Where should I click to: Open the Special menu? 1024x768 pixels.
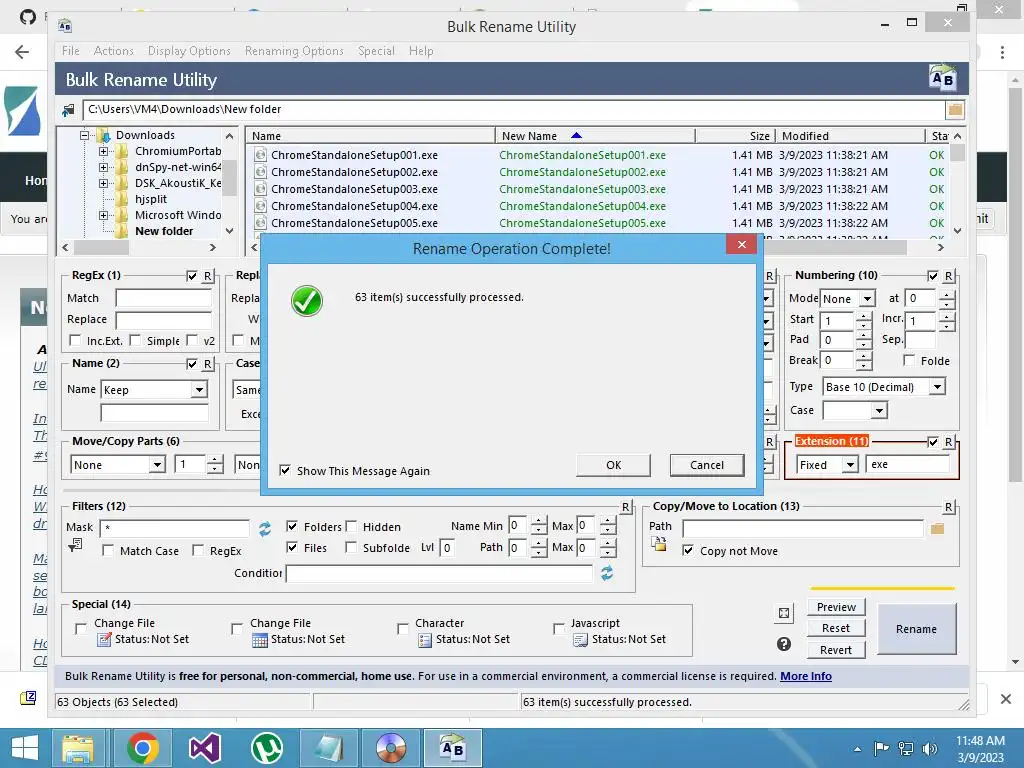(x=376, y=51)
